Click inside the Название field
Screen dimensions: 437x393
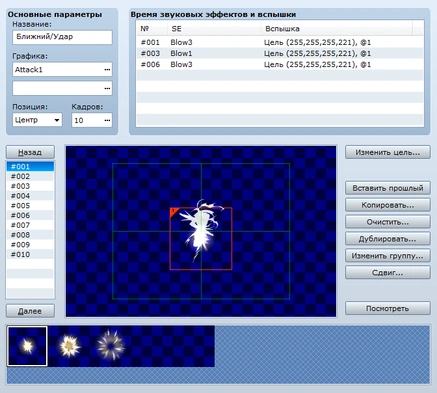click(62, 37)
